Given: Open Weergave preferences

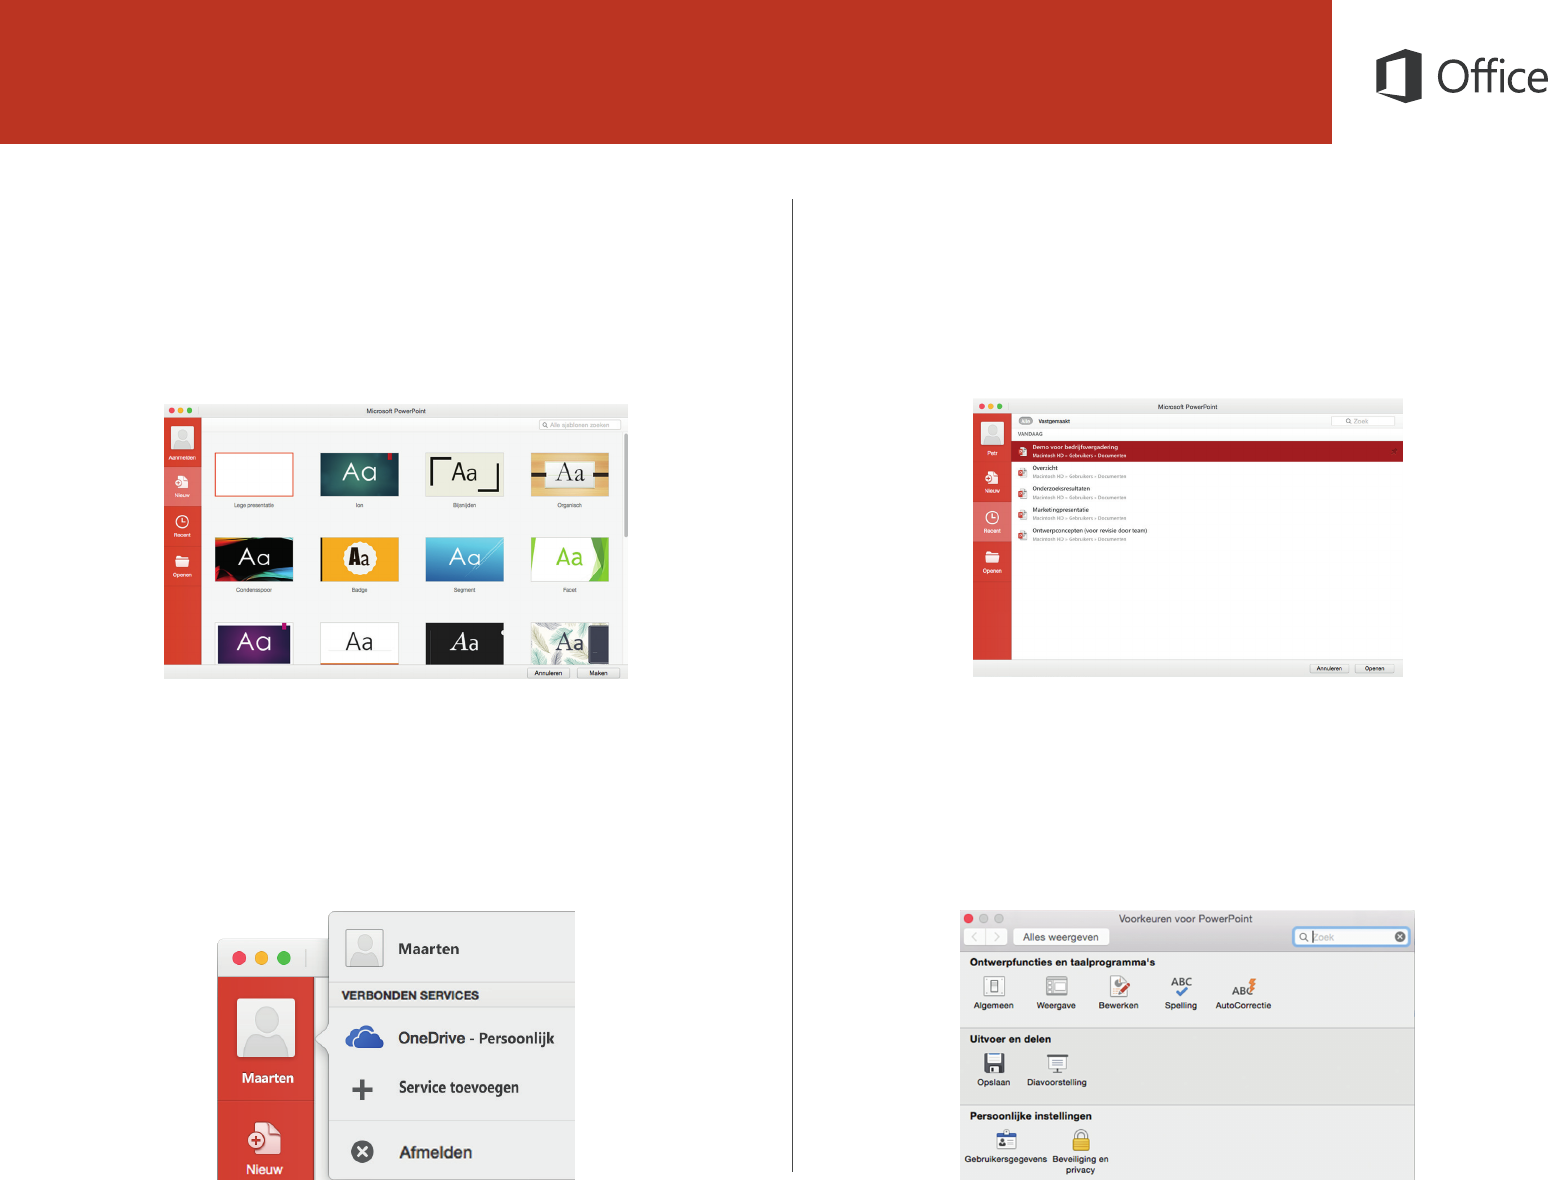Looking at the screenshot, I should (x=1056, y=993).
